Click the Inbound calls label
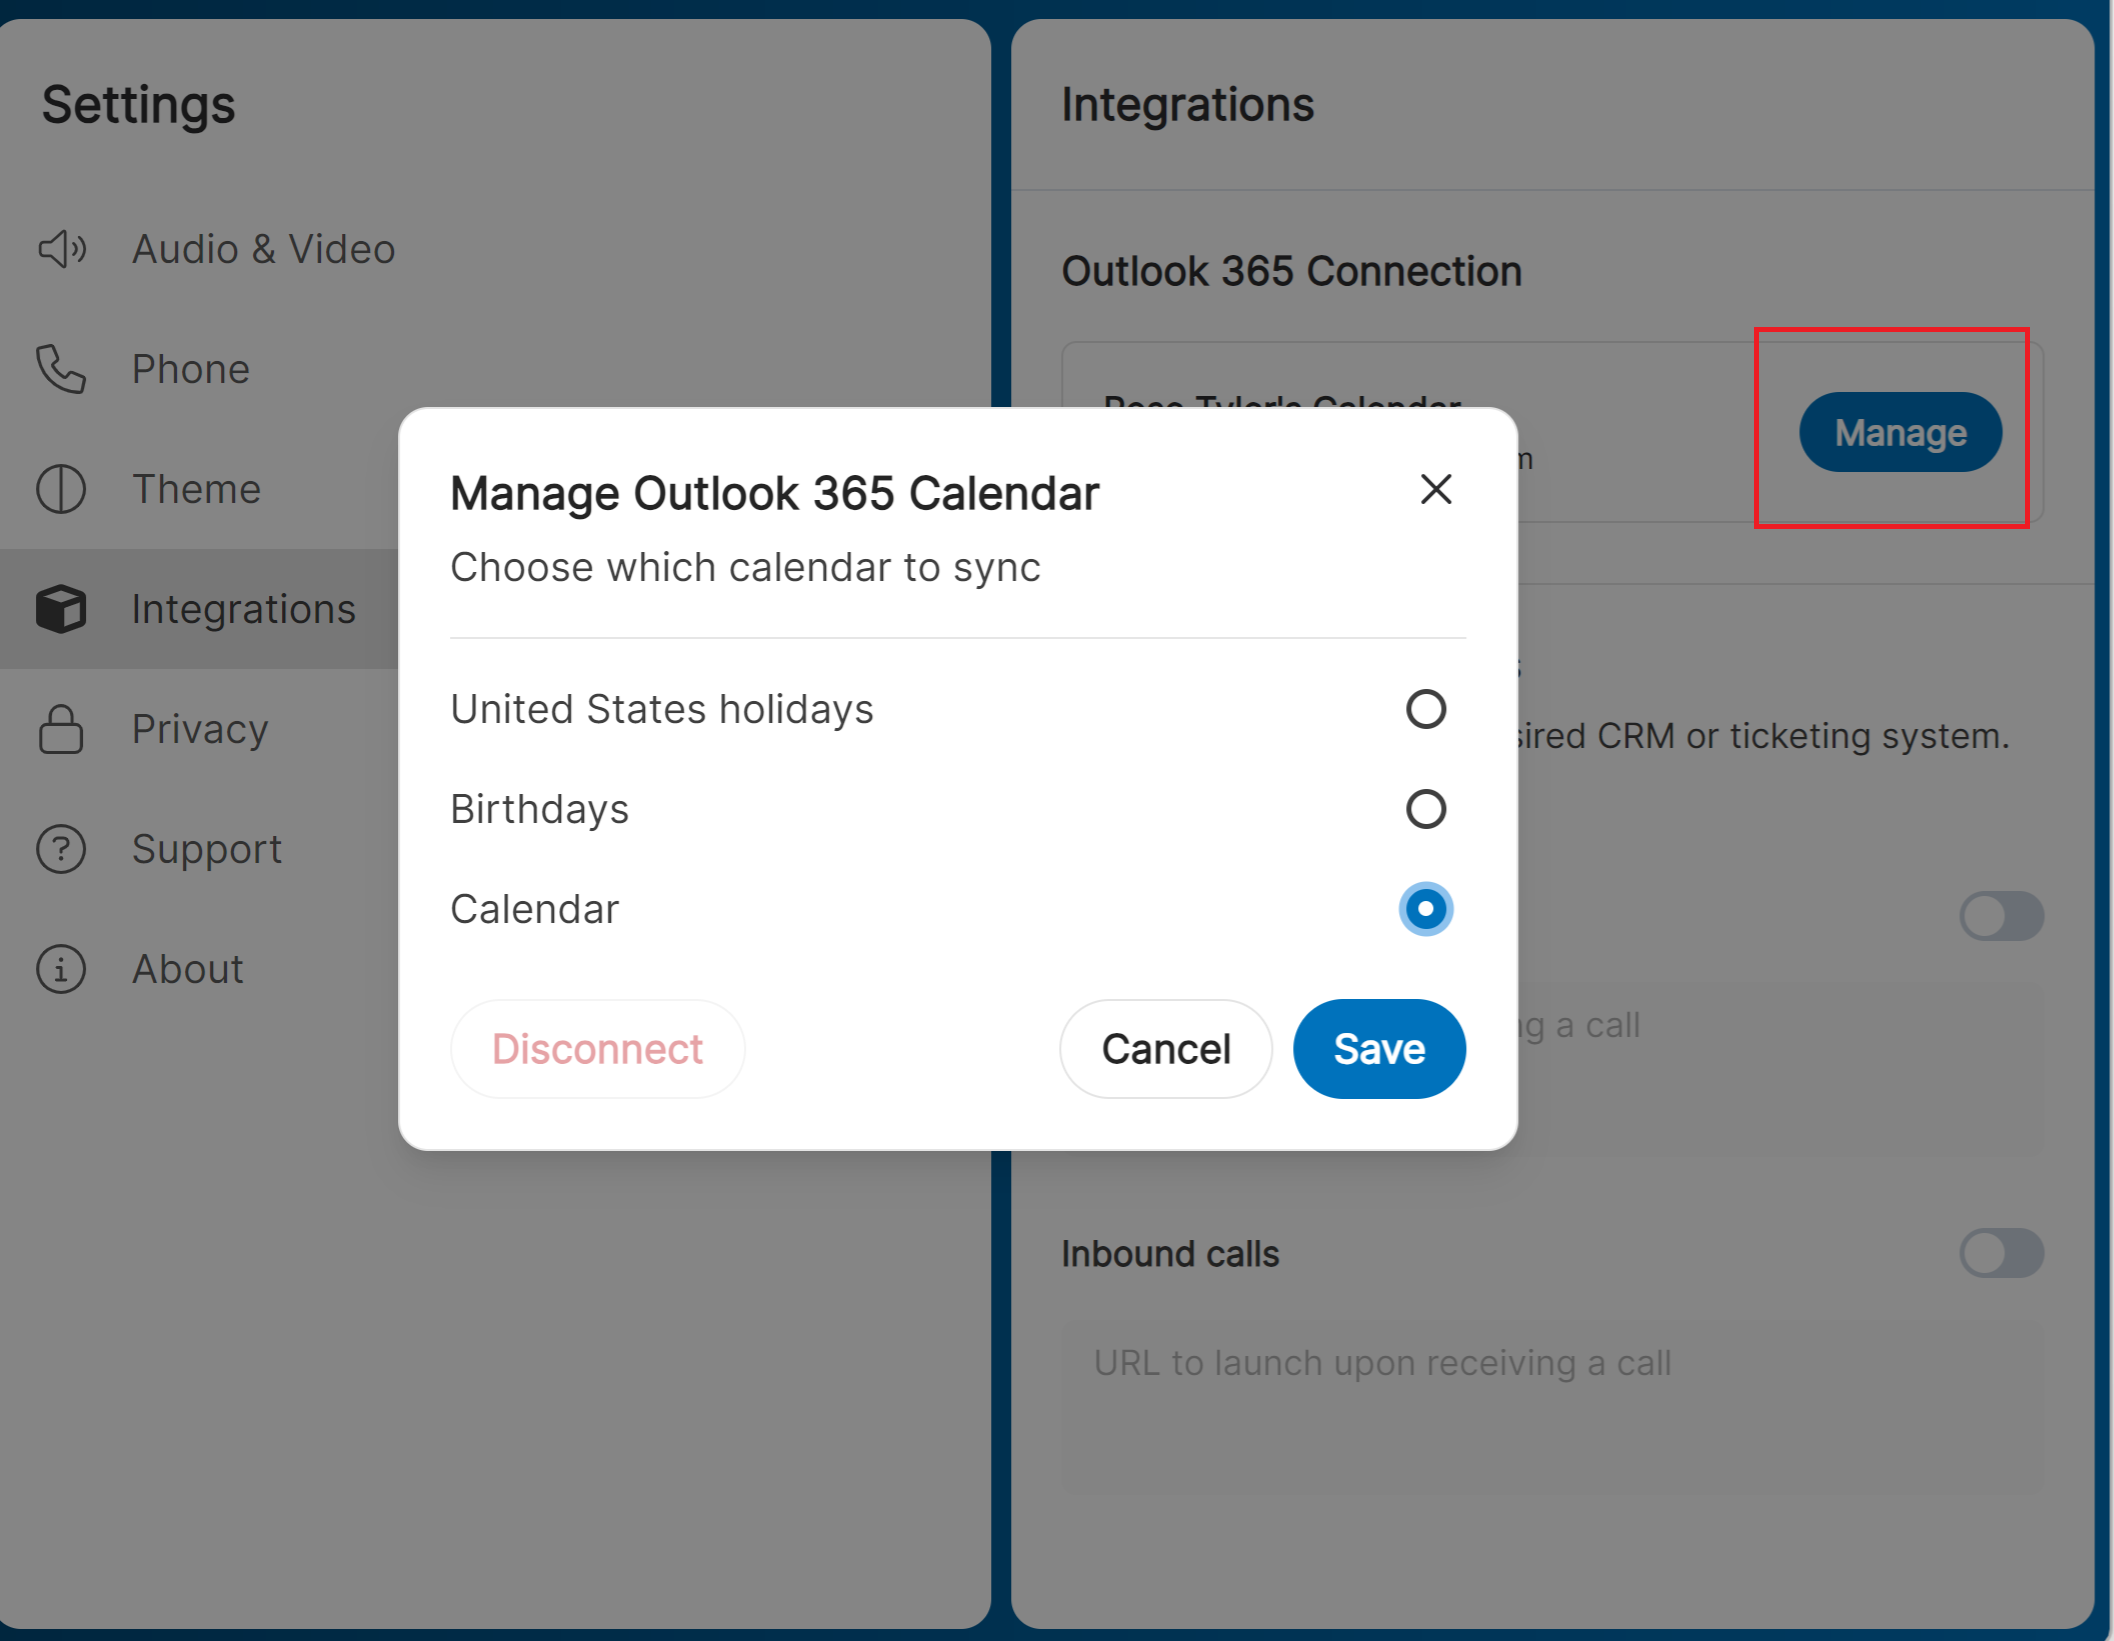 [x=1170, y=1253]
